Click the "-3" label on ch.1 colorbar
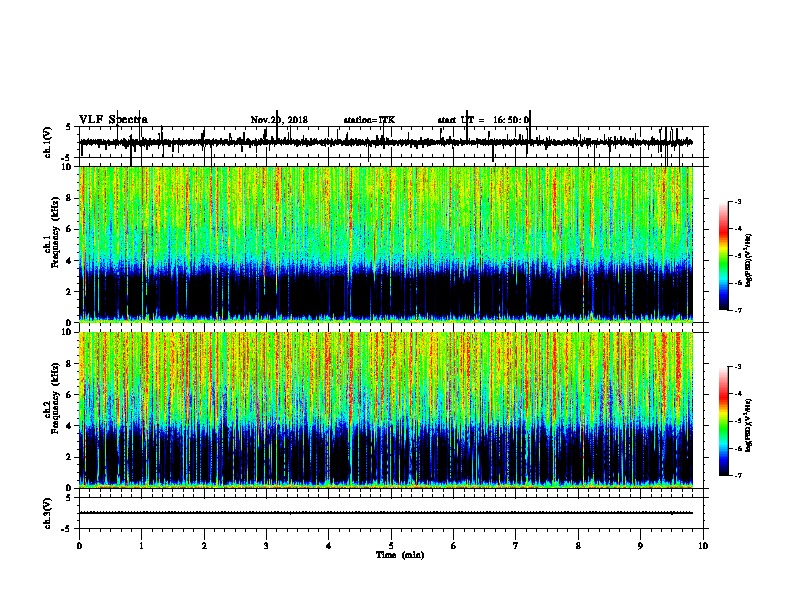 click(x=738, y=202)
